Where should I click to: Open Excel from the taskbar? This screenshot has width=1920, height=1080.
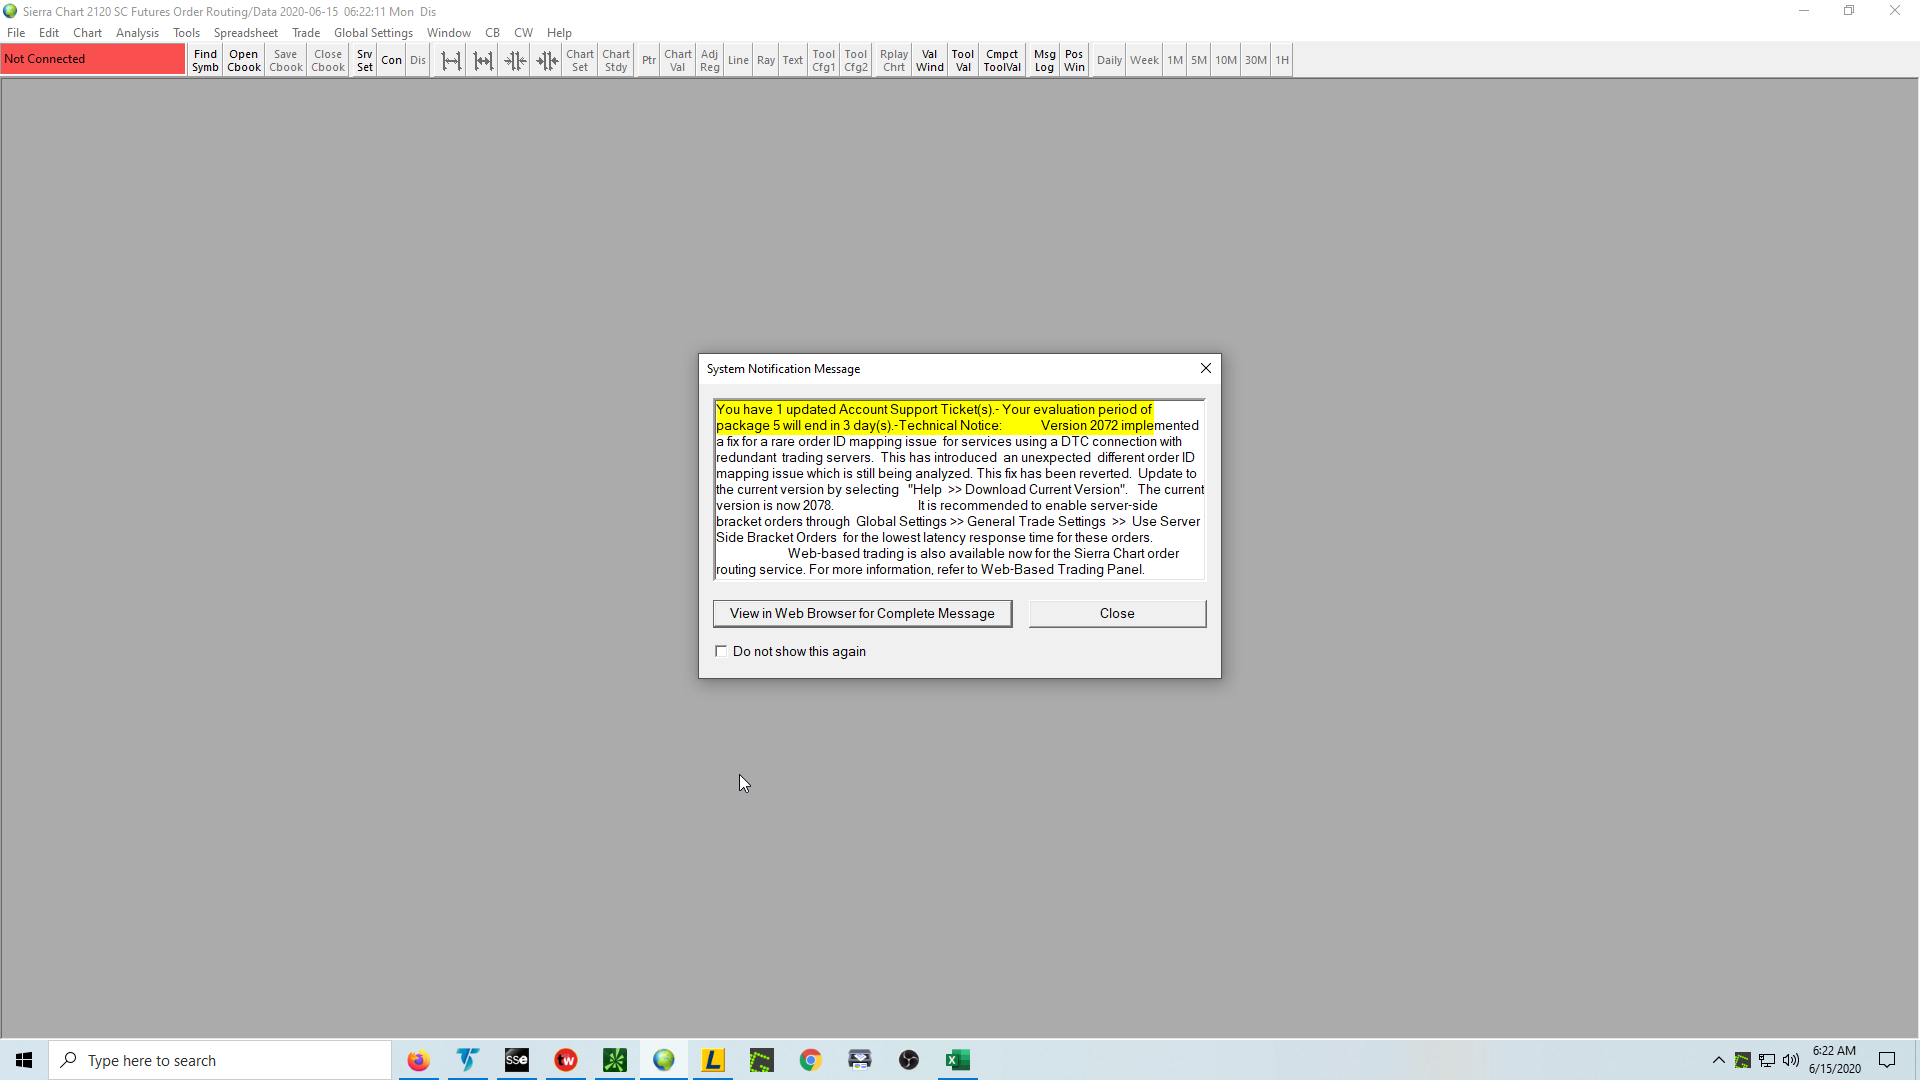(957, 1060)
